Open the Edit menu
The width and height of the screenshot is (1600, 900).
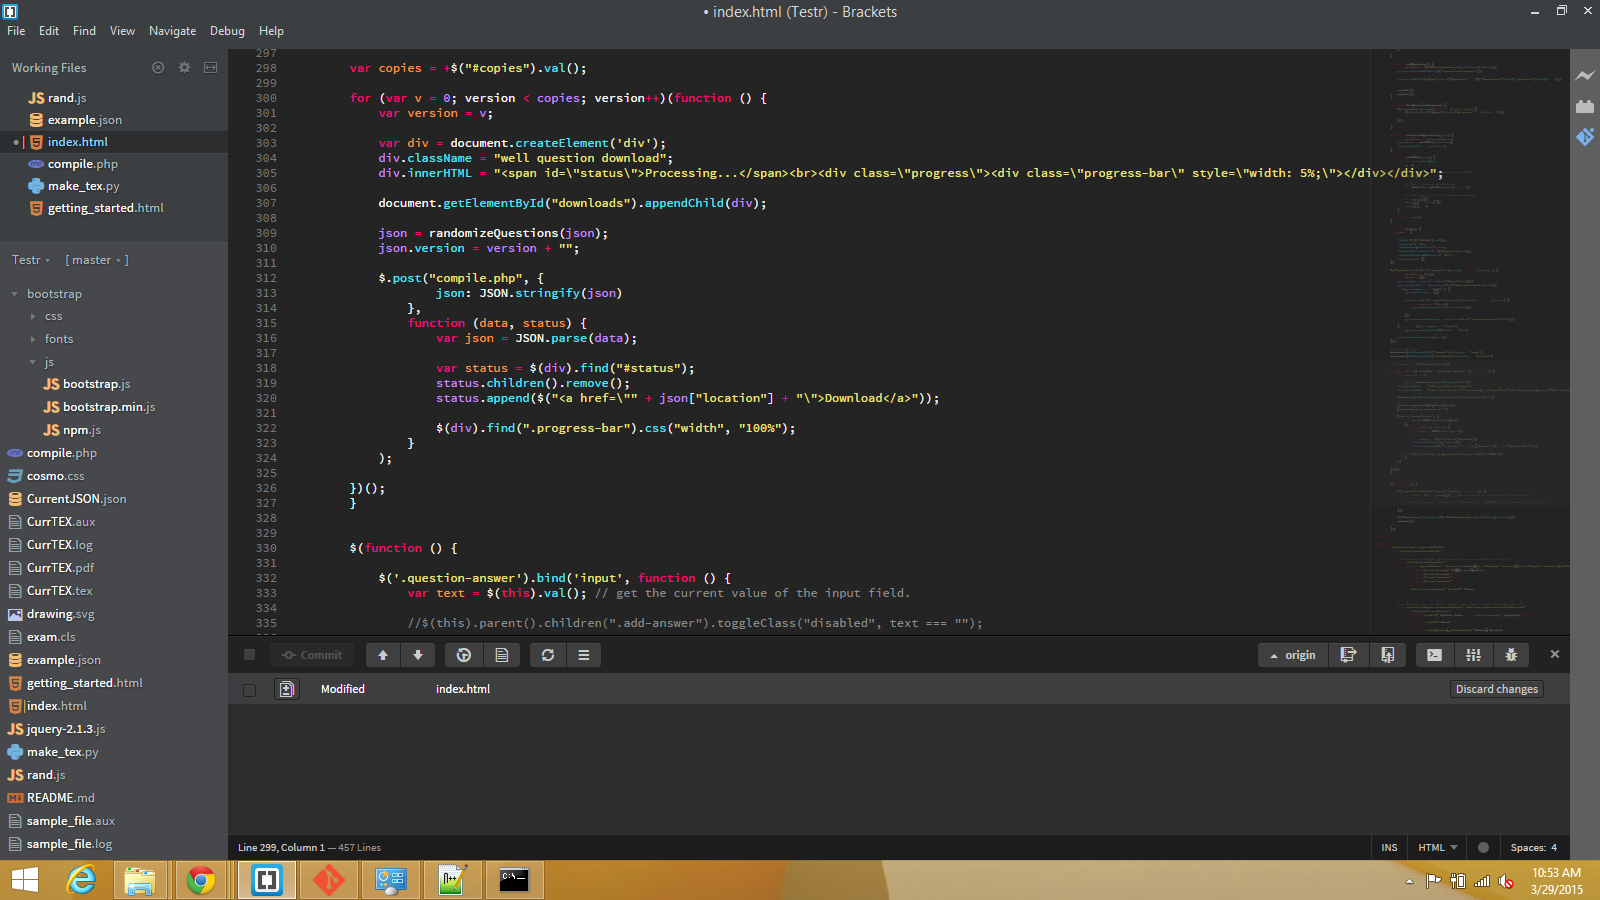pyautogui.click(x=49, y=31)
